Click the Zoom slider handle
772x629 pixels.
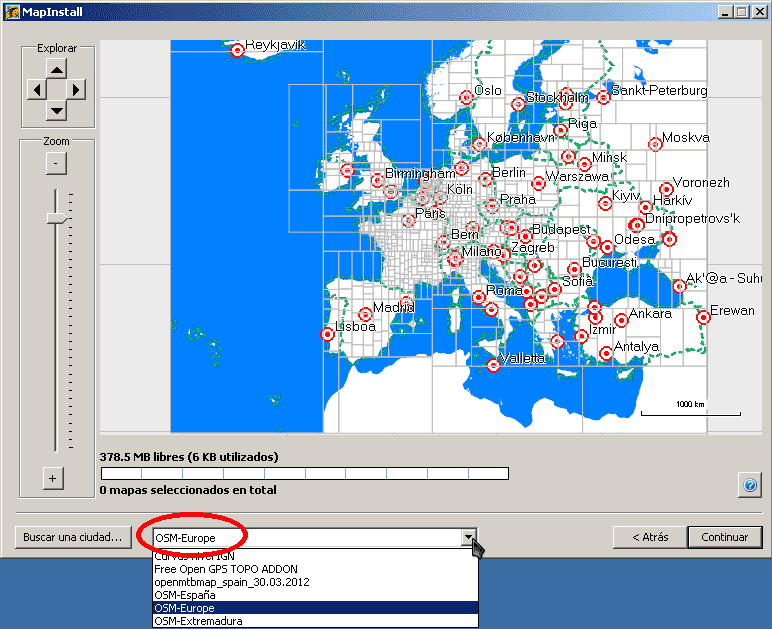pos(57,218)
